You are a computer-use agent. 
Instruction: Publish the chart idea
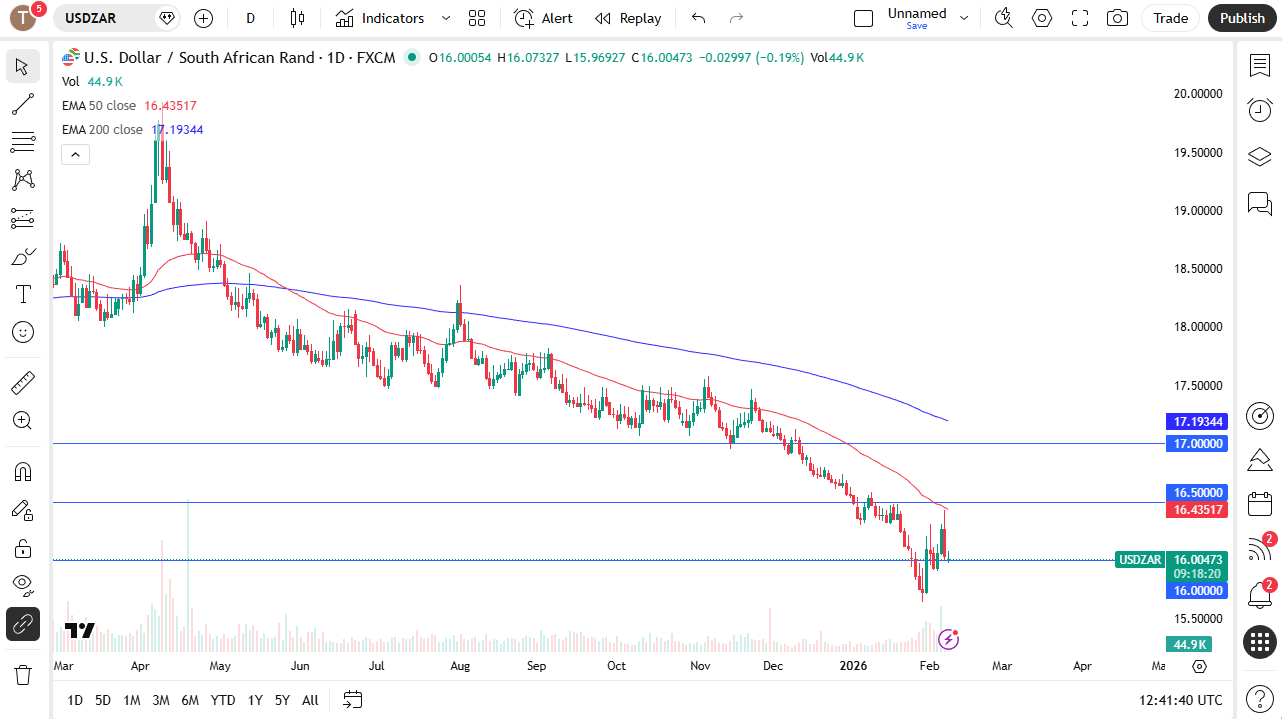[x=1242, y=18]
